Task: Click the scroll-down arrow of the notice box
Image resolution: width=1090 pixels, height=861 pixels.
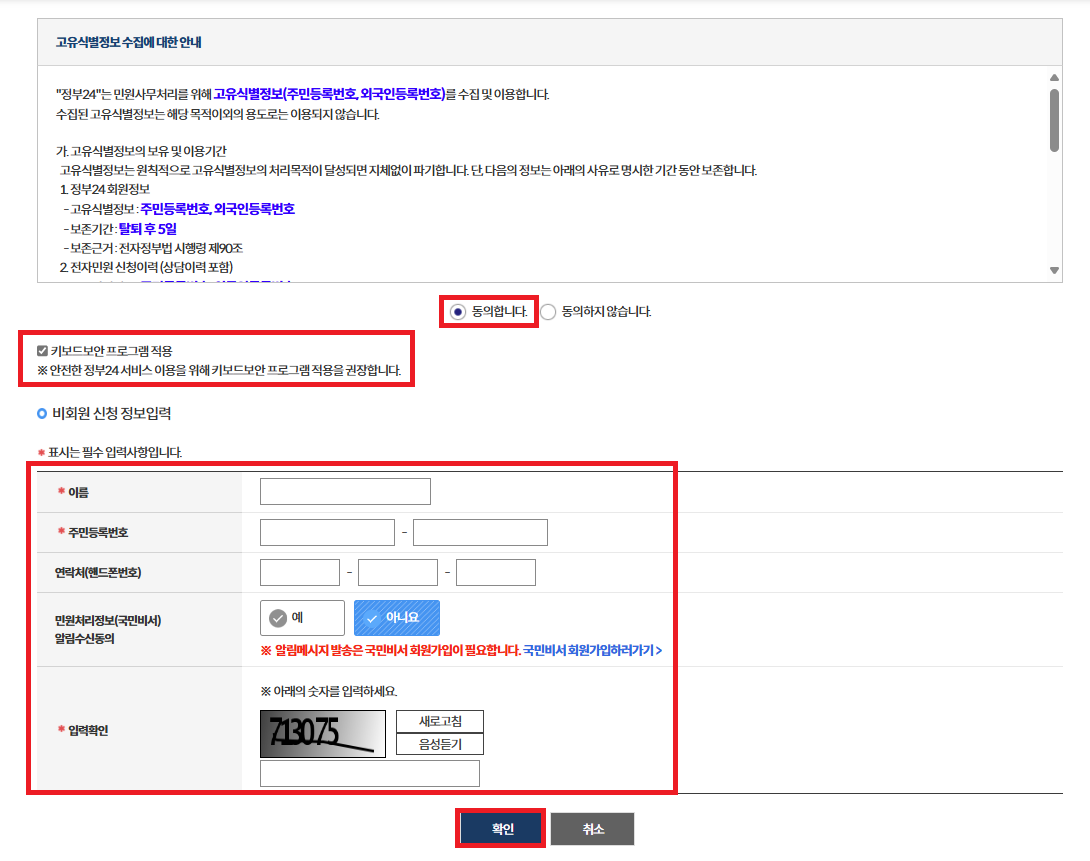Action: (1055, 270)
